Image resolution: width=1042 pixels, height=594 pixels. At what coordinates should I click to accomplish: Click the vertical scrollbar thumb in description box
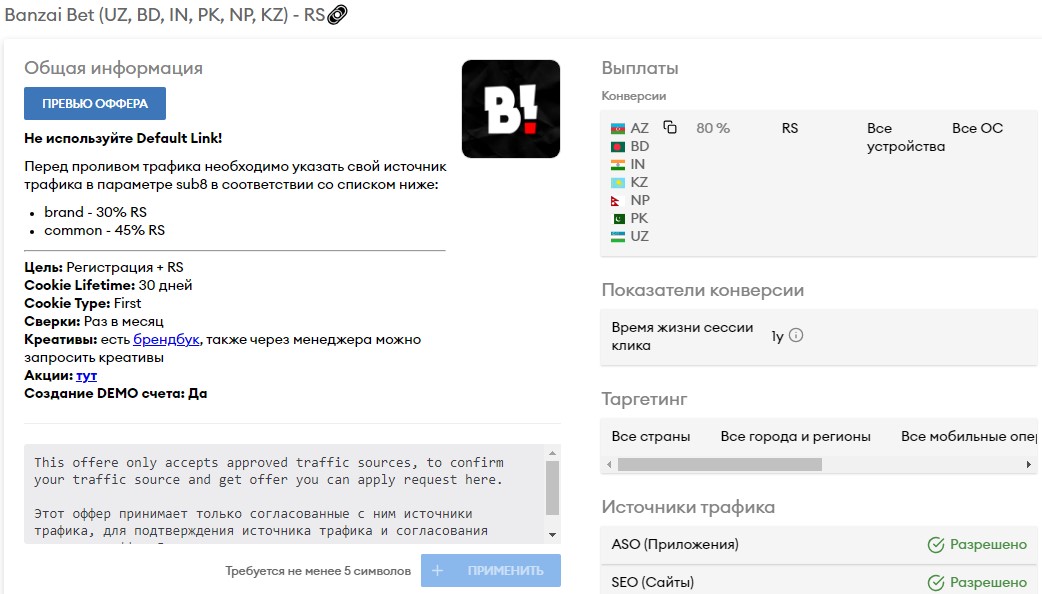pos(552,488)
